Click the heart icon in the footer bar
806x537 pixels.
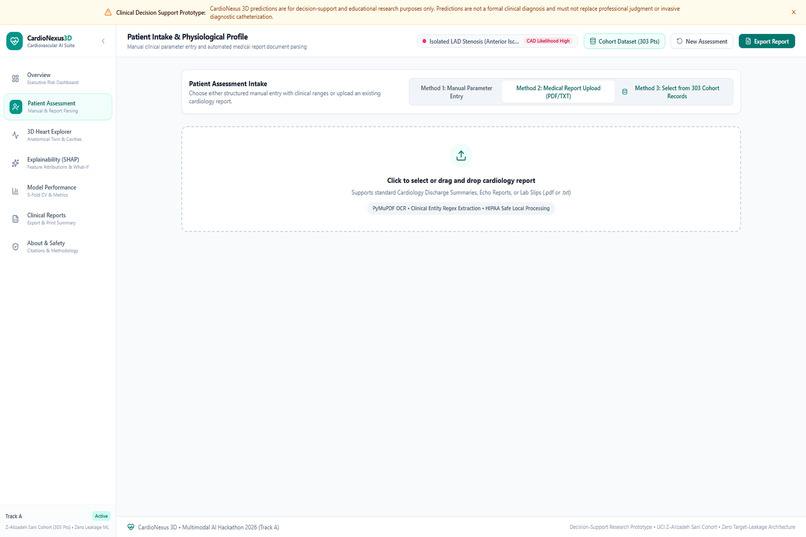[x=131, y=527]
